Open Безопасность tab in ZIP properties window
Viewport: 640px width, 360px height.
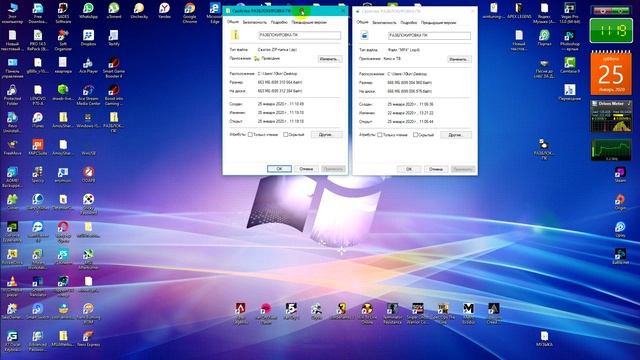point(254,22)
